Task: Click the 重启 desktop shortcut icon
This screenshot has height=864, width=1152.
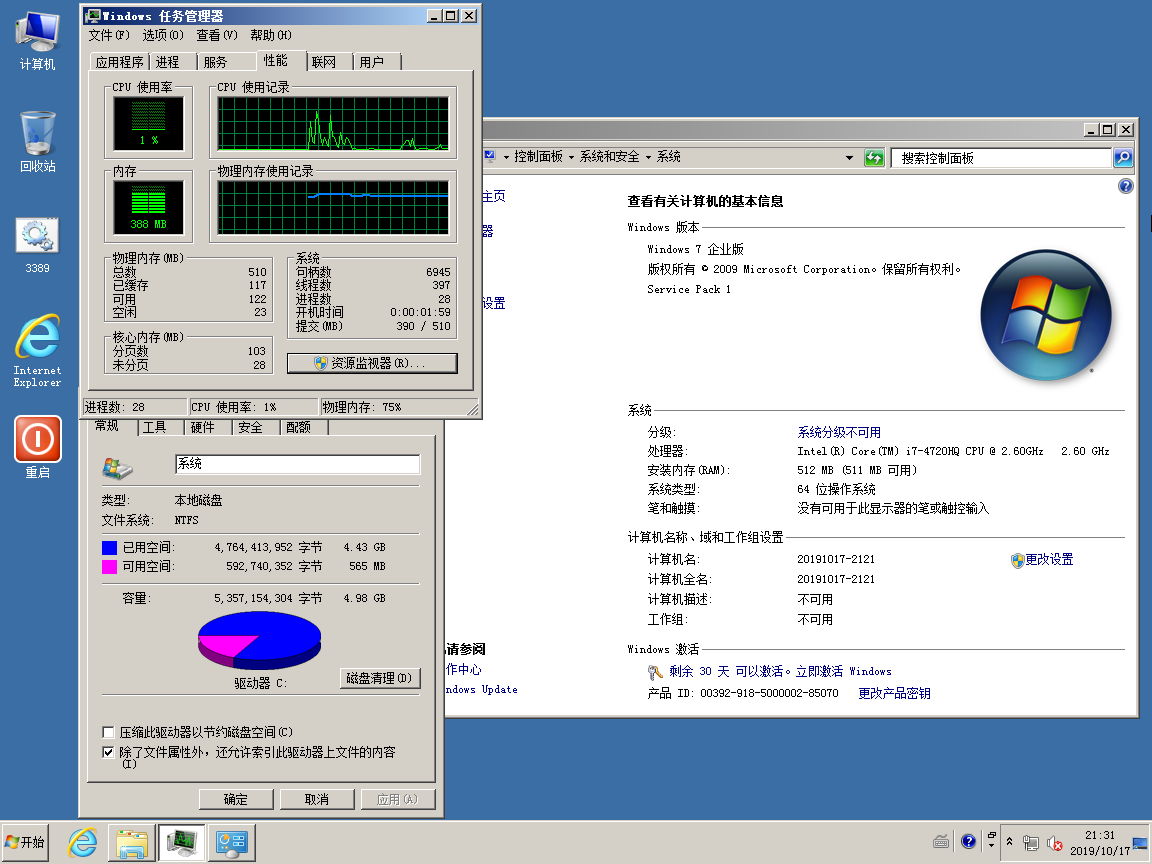Action: (37, 439)
